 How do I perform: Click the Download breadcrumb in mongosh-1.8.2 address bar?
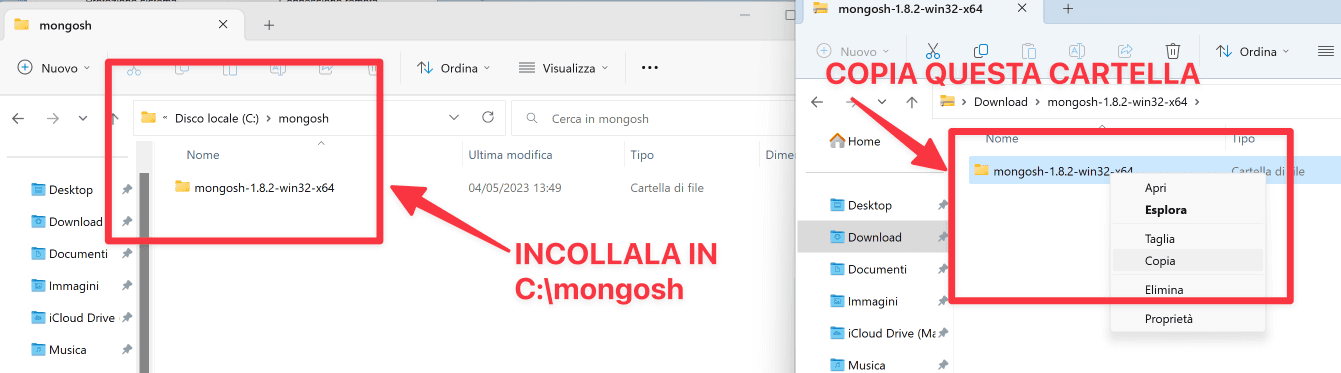[1001, 101]
